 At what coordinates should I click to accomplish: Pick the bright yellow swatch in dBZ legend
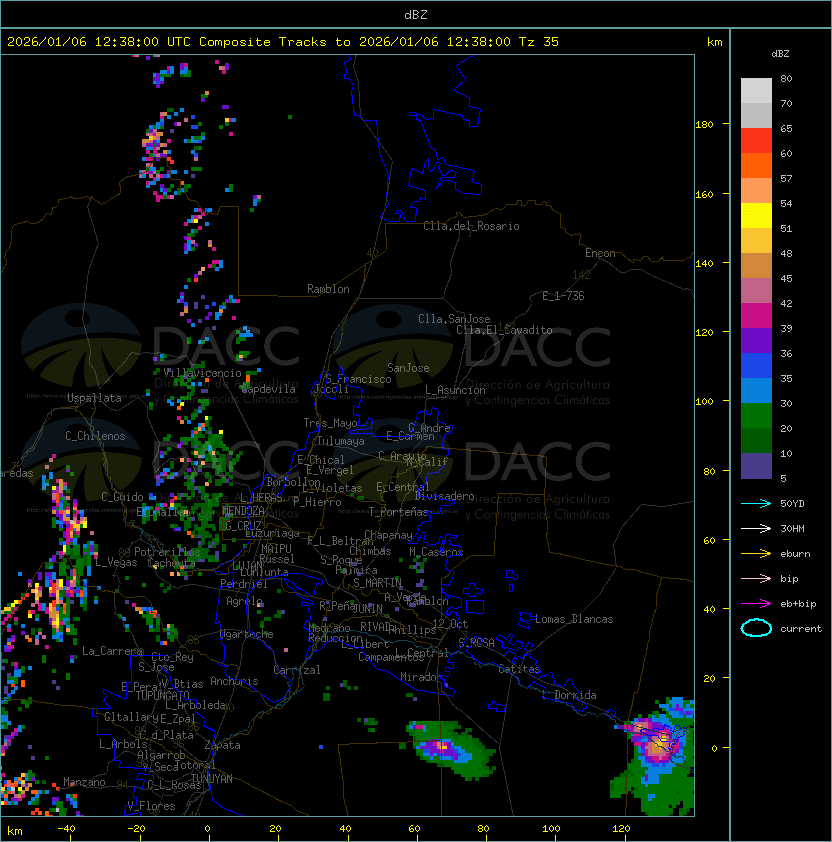click(x=756, y=216)
